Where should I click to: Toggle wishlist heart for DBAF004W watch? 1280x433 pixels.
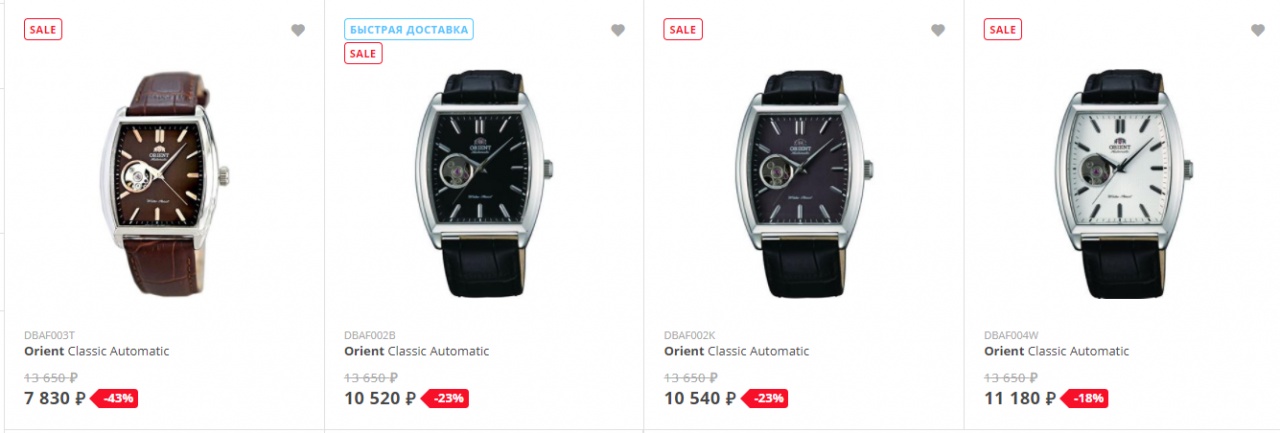1258,30
